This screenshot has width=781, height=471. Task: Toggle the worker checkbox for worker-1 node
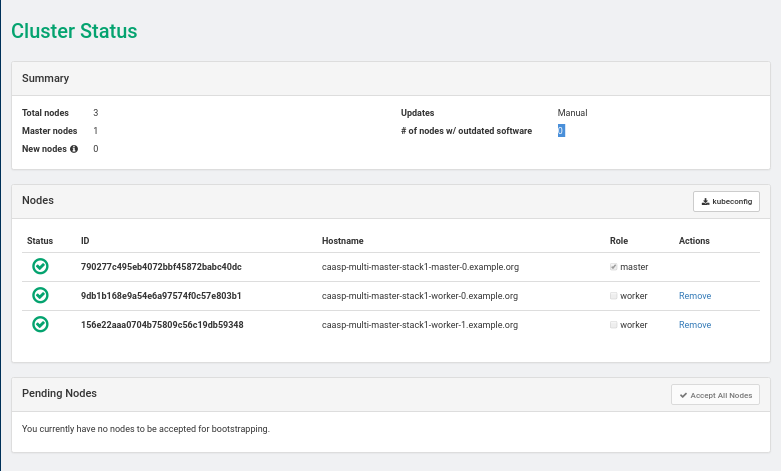point(613,325)
